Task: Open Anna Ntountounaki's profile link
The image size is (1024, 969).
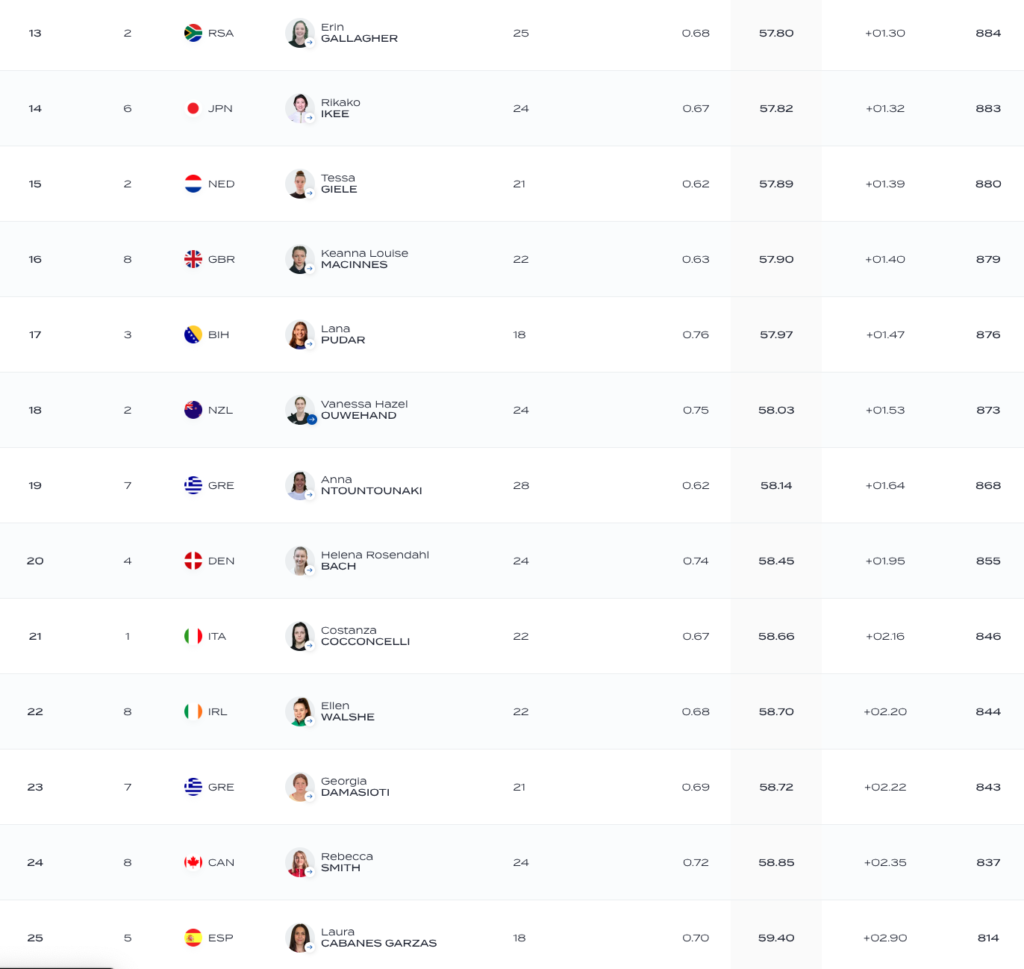Action: 371,485
